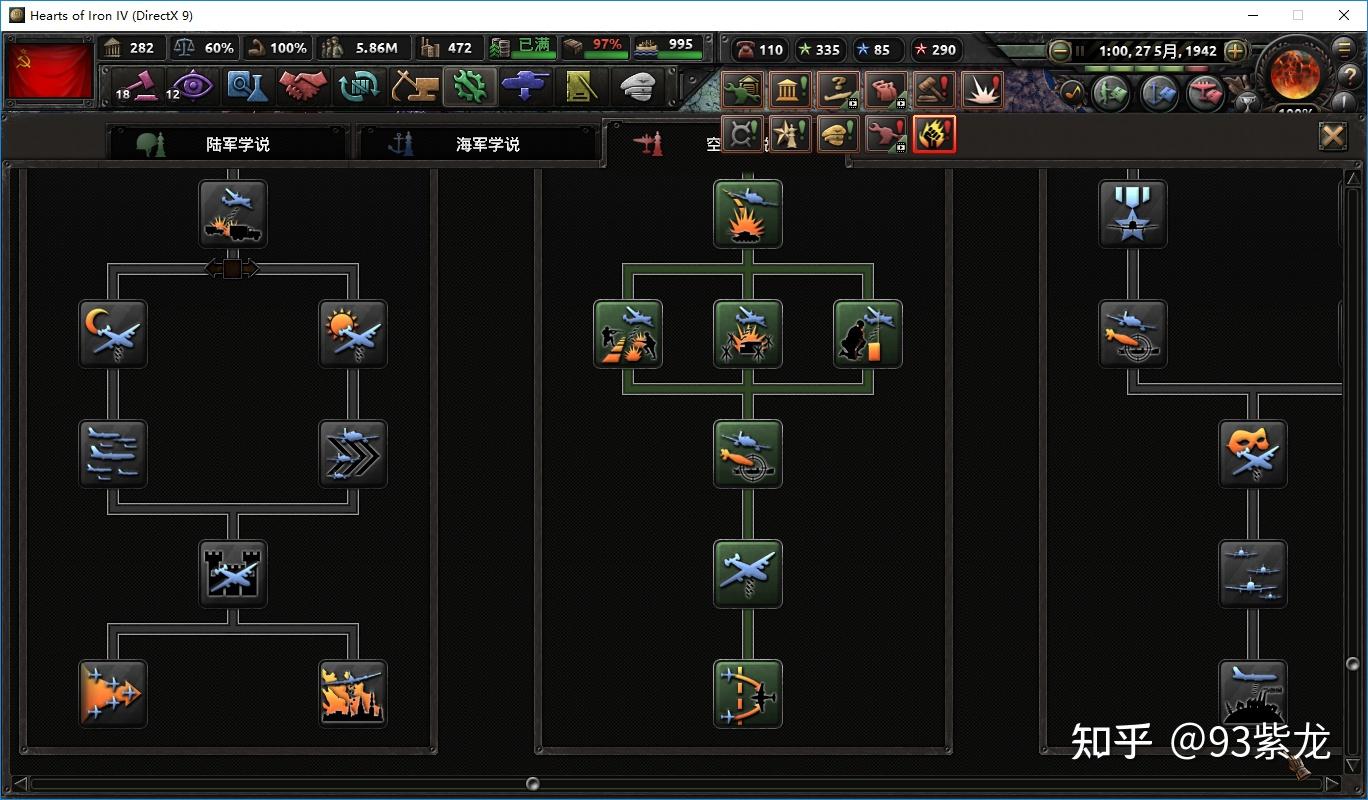The height and width of the screenshot is (800, 1368).
Task: Toggle the red plane air map mode button
Action: tap(1207, 93)
